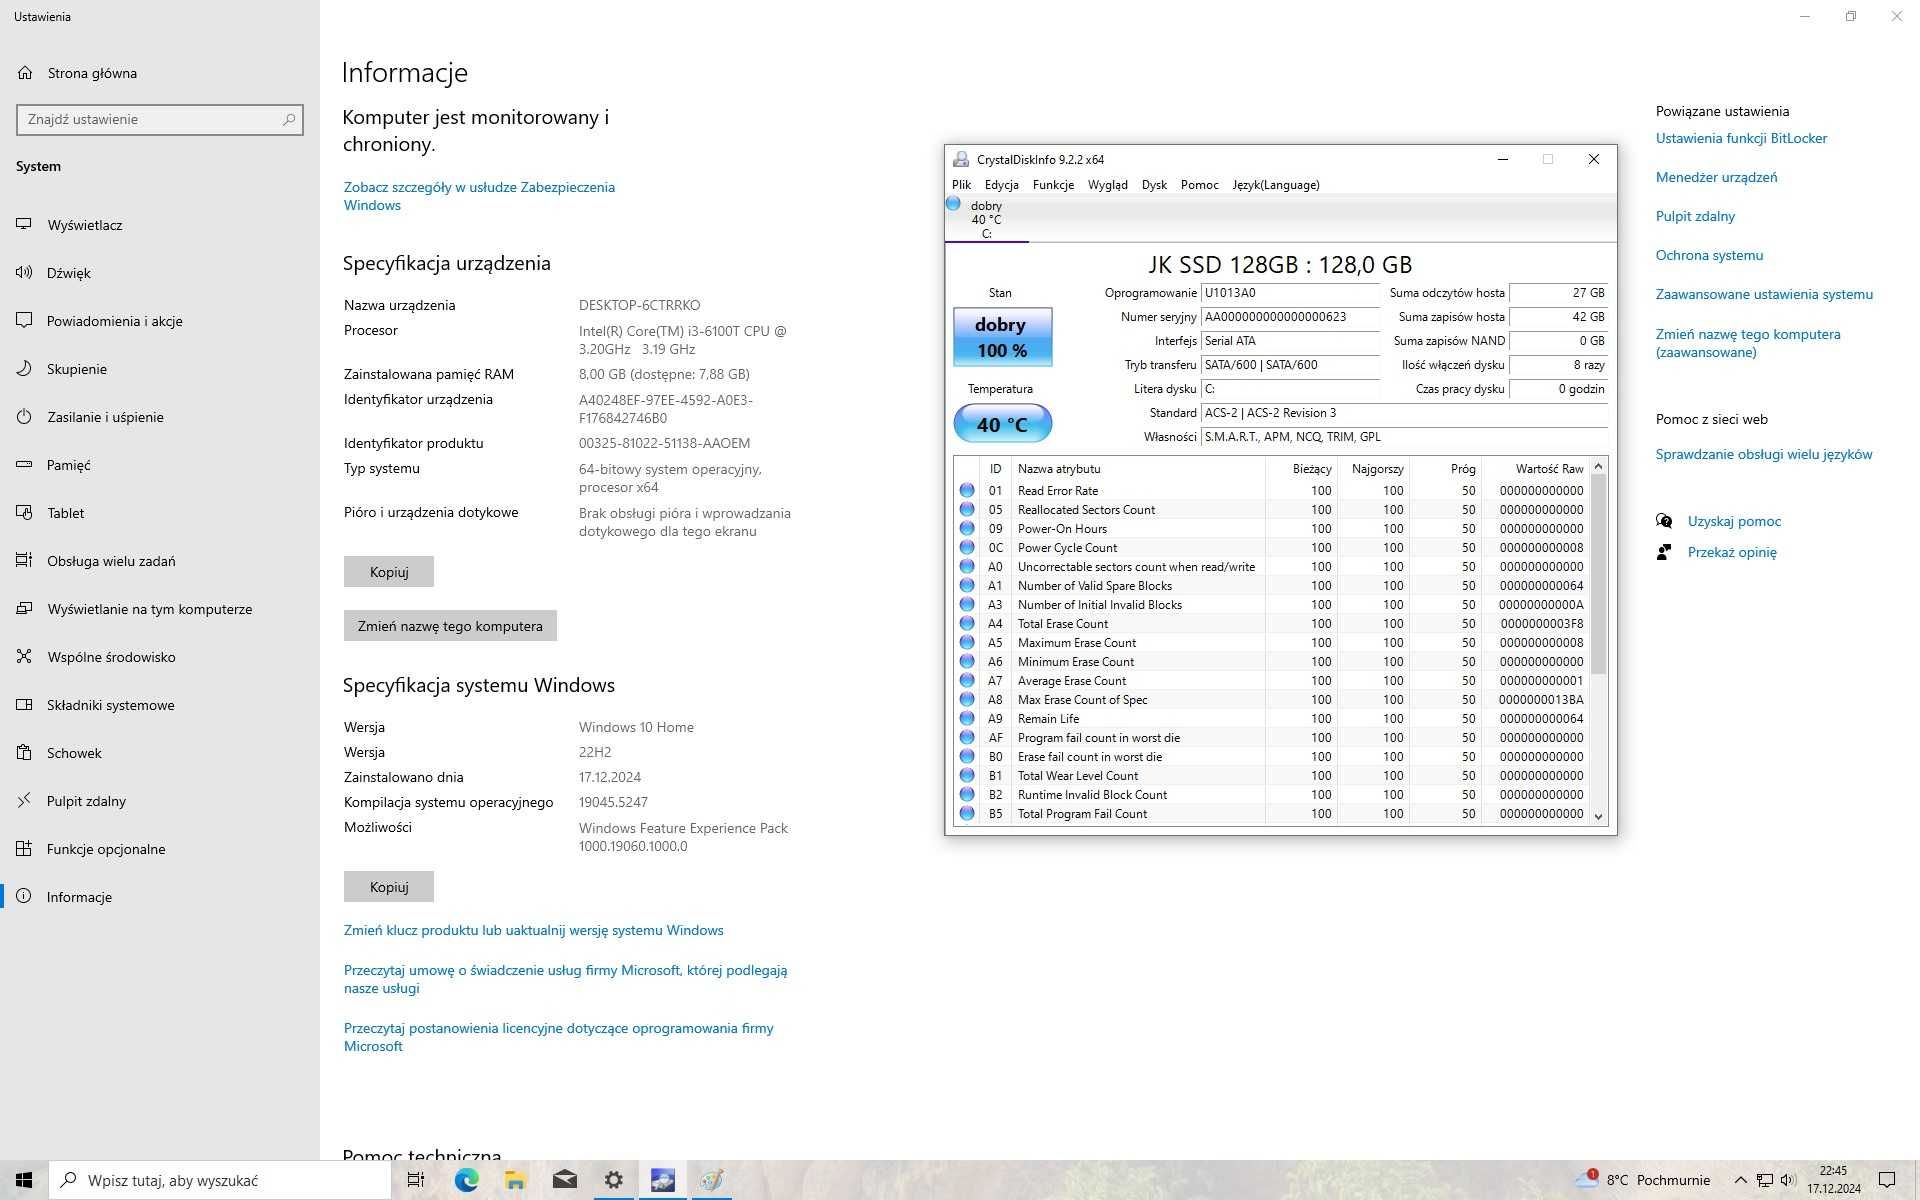Switch to CrystalDiskInfo taskbar icon
The width and height of the screenshot is (1920, 1200).
coord(662,1180)
